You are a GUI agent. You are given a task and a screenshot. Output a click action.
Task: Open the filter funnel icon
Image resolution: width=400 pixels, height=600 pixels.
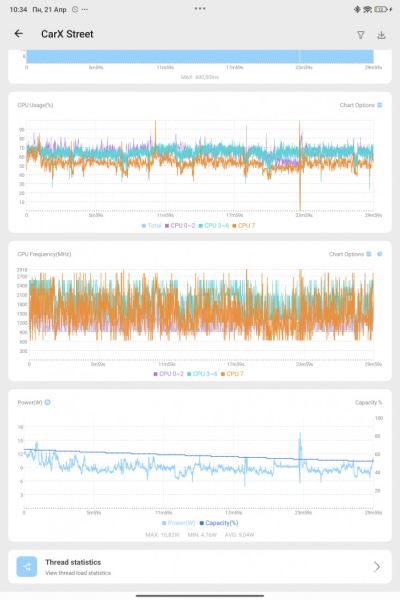coord(361,35)
